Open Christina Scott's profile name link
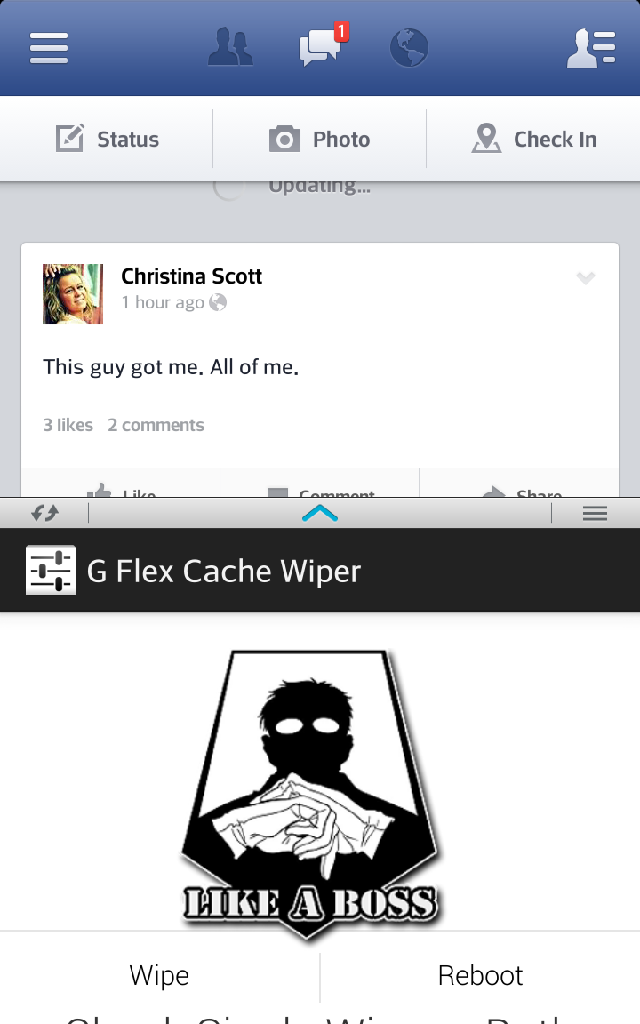This screenshot has height=1024, width=640. click(191, 276)
